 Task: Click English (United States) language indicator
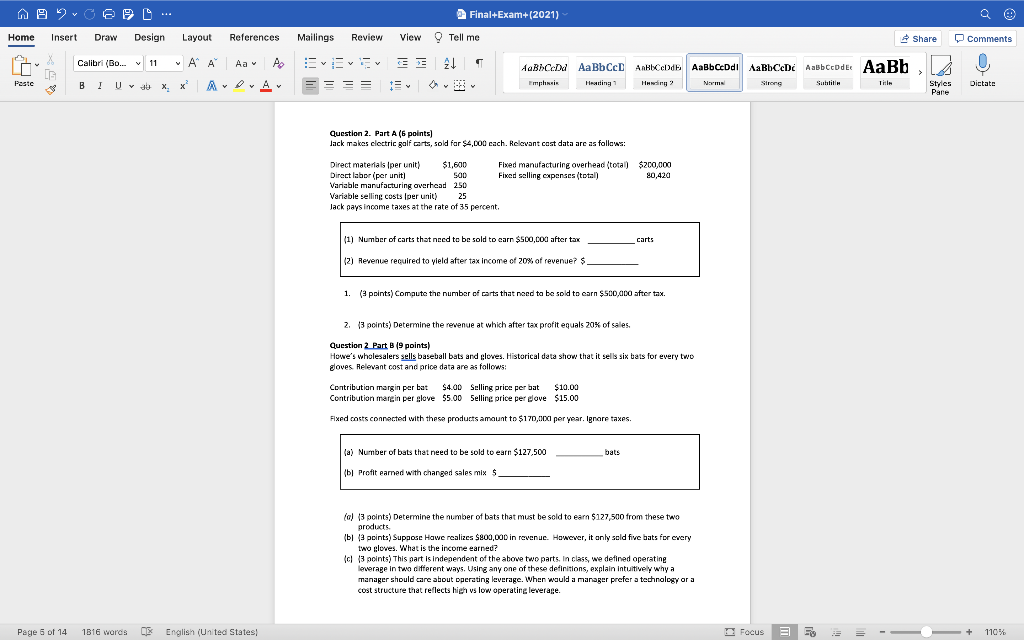tap(212, 632)
